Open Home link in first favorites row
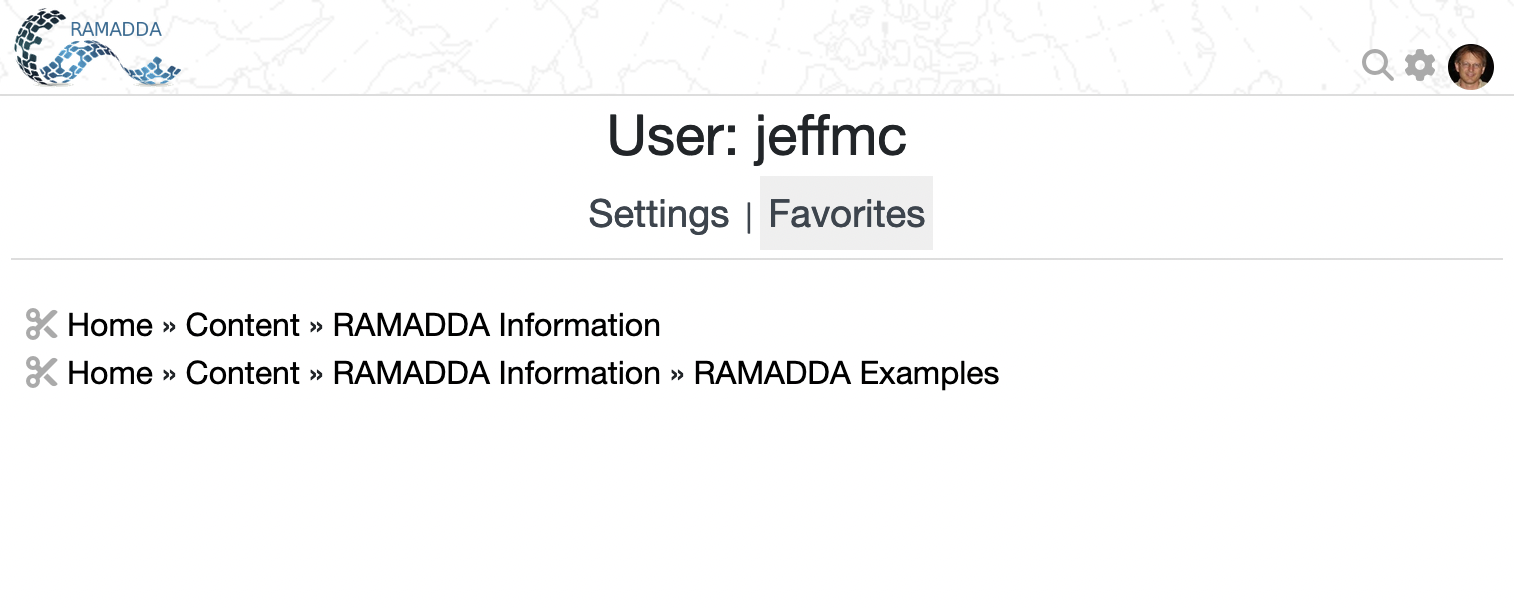The width and height of the screenshot is (1514, 608). 110,325
